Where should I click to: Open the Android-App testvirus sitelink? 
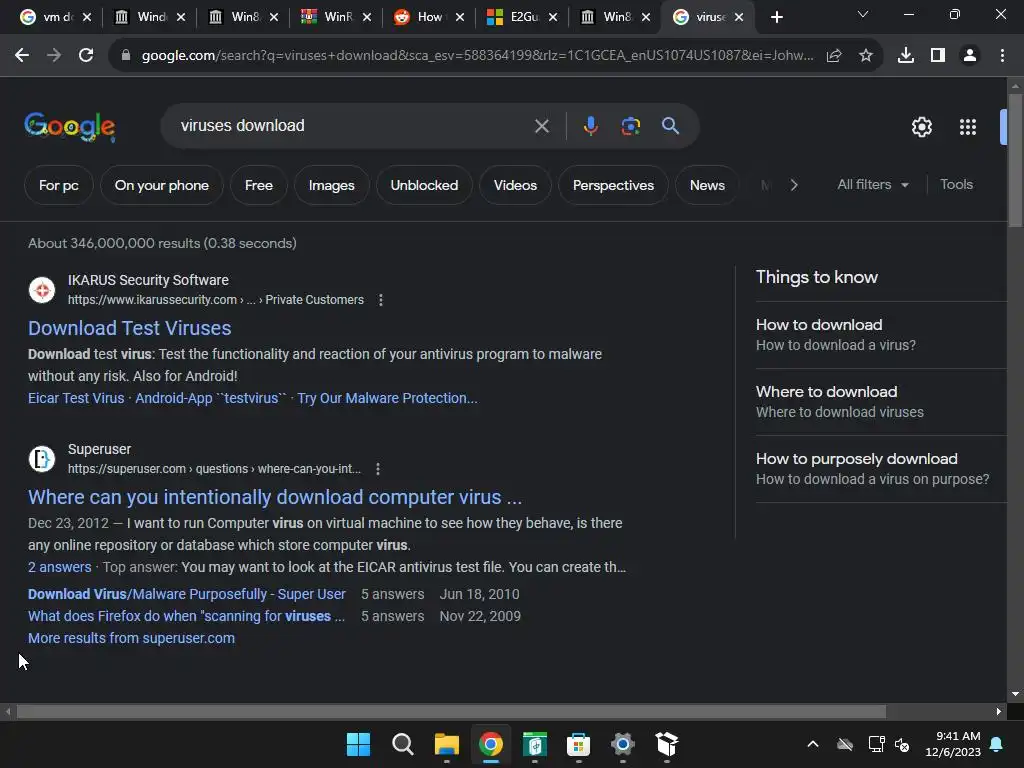210,398
